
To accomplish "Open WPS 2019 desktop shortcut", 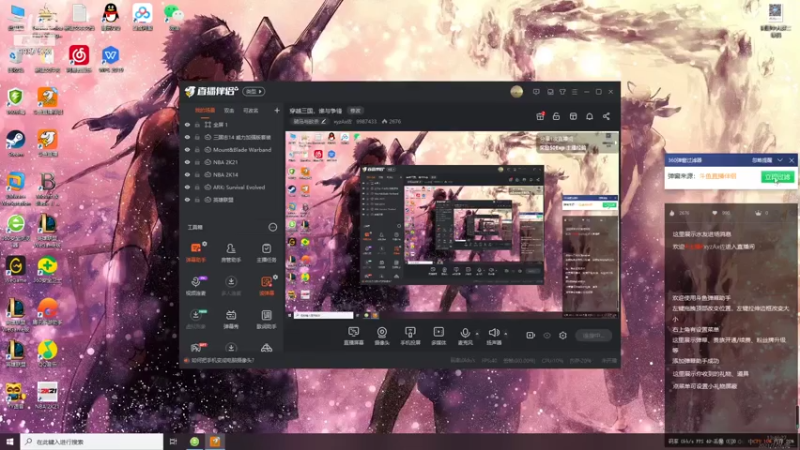I will (x=111, y=59).
